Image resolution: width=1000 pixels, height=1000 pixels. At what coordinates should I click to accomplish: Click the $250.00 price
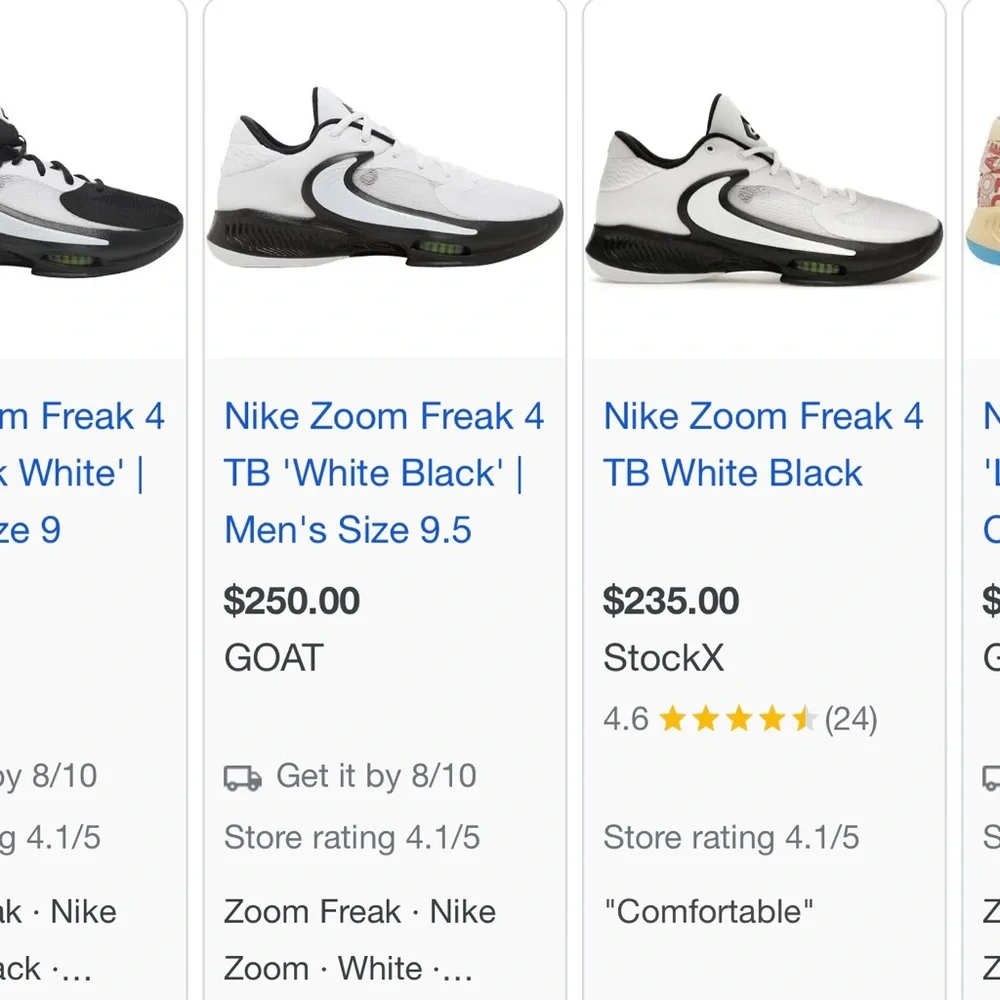click(x=291, y=601)
